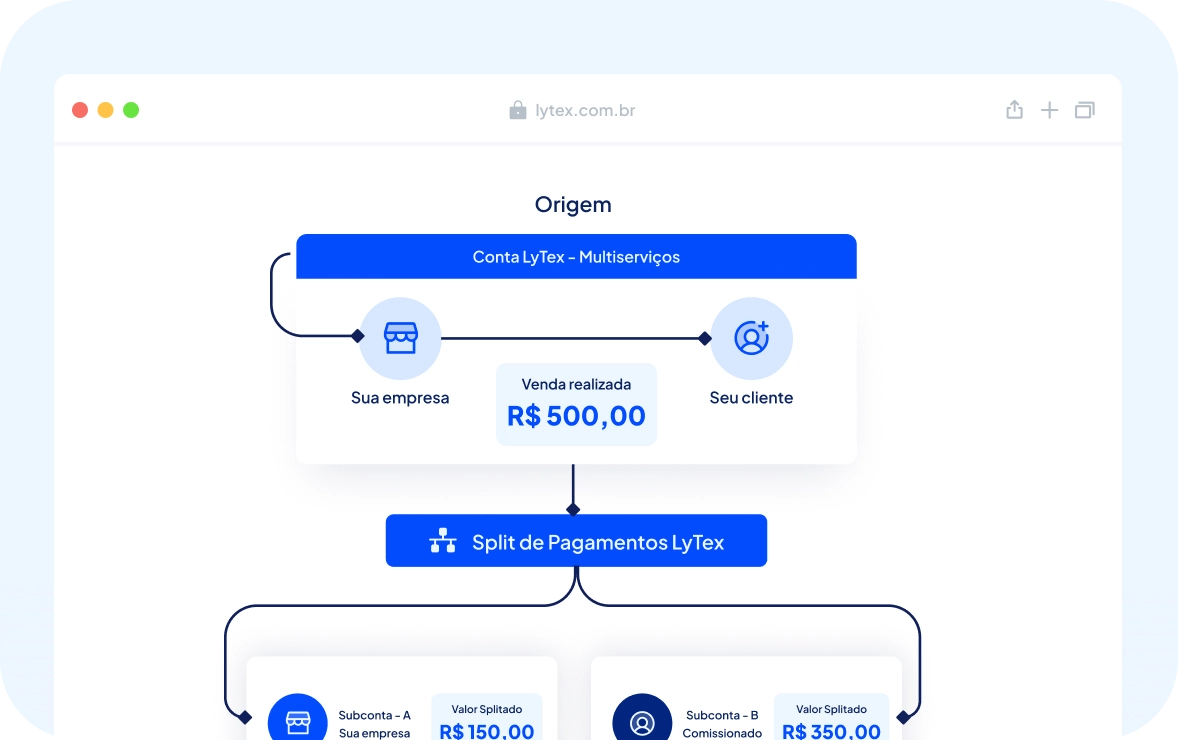
Task: Click the Comissionado label
Action: point(722,733)
